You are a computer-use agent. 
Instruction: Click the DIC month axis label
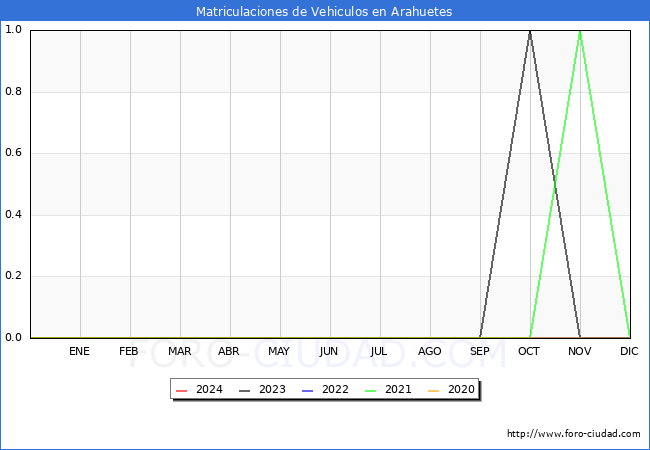(x=629, y=351)
